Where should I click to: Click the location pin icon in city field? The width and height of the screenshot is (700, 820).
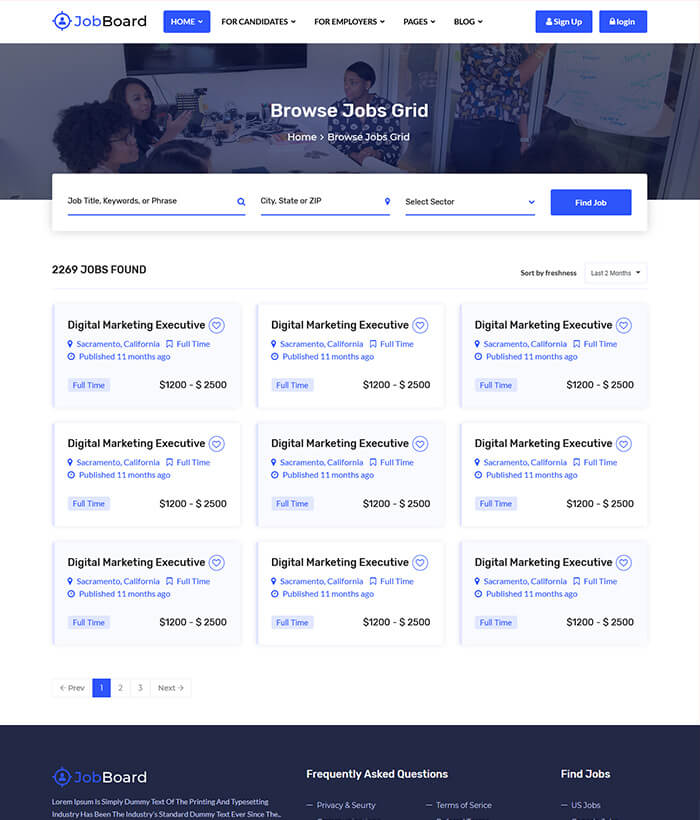pyautogui.click(x=387, y=201)
